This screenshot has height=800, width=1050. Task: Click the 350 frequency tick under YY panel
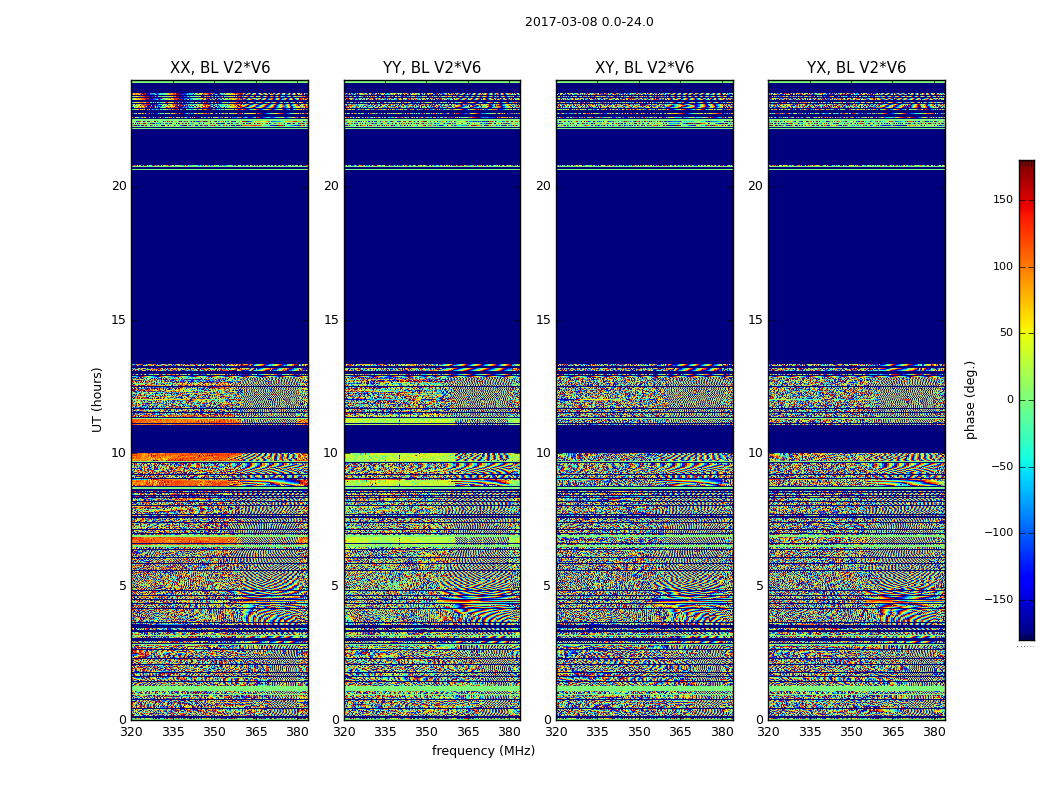427,732
